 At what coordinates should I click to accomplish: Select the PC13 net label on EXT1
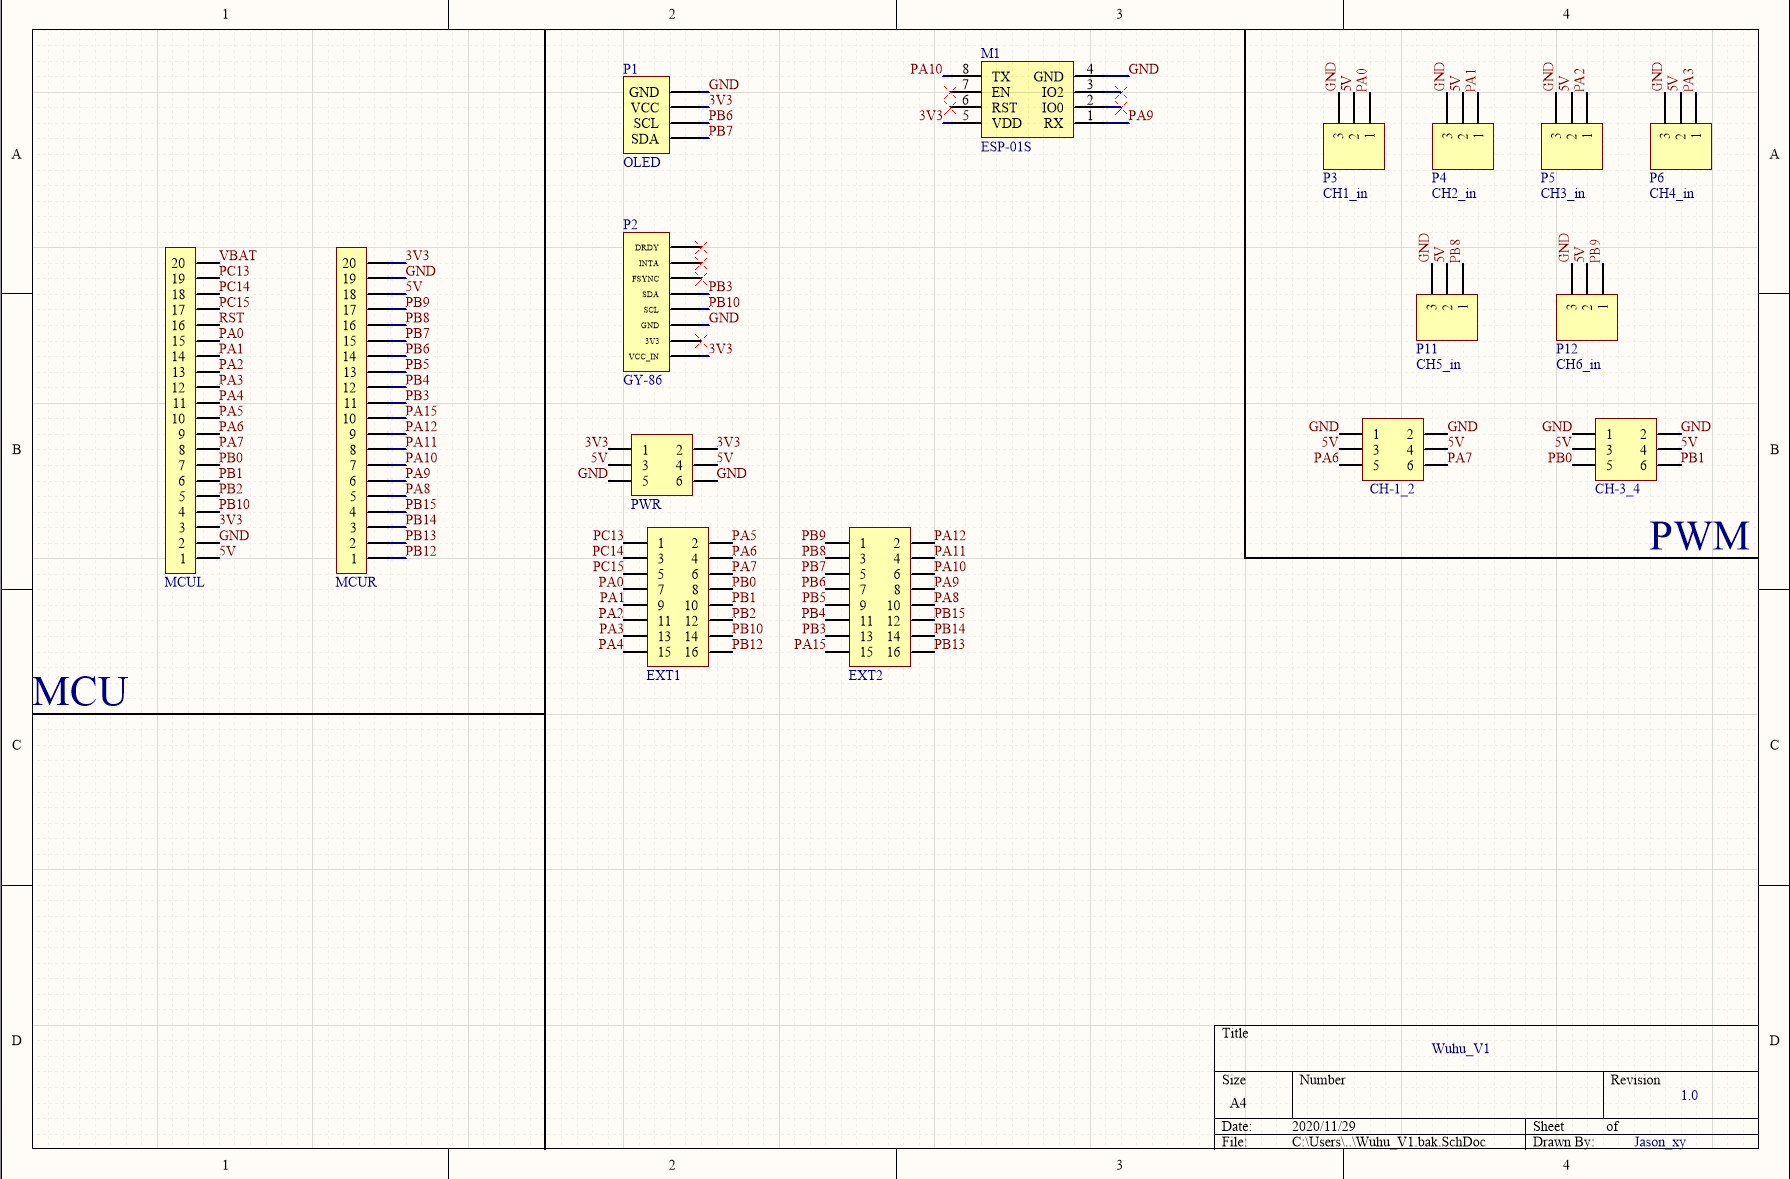pyautogui.click(x=608, y=536)
